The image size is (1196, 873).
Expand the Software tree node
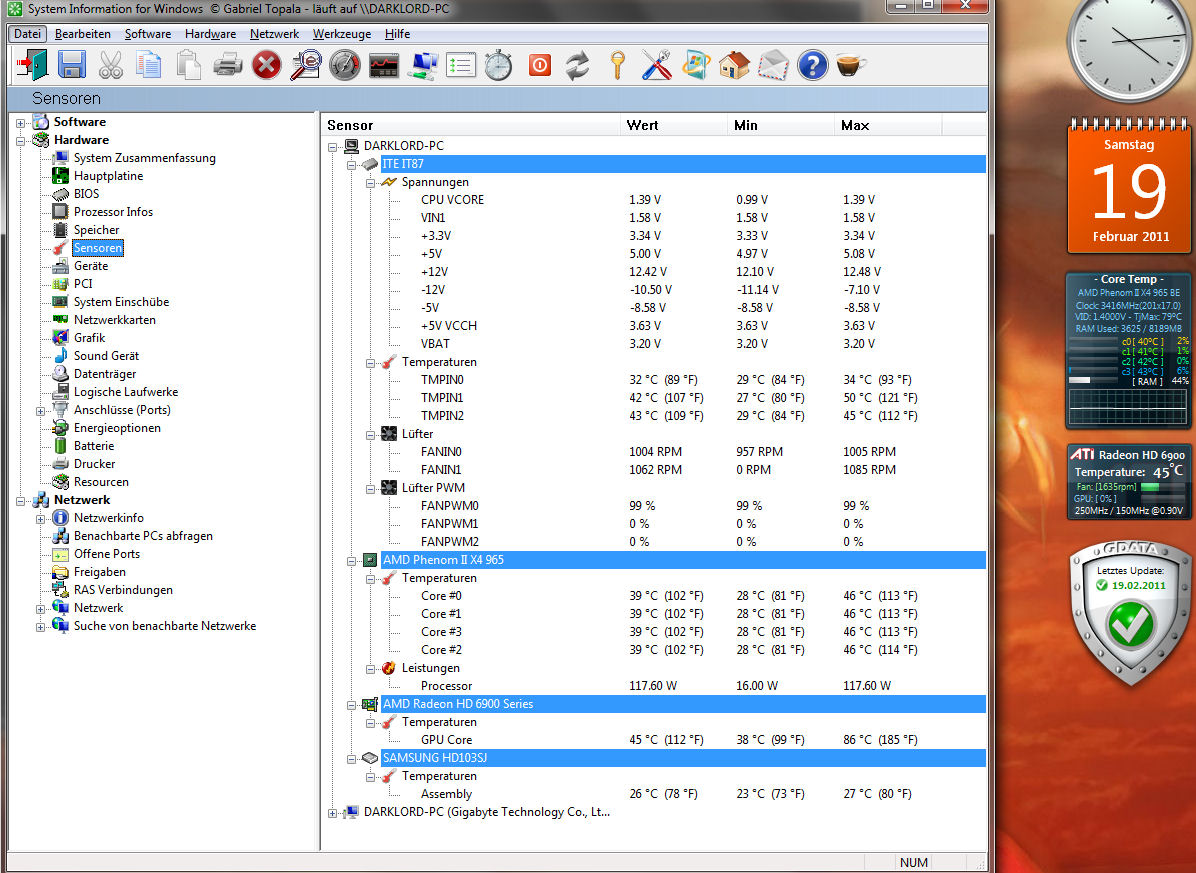pos(21,123)
